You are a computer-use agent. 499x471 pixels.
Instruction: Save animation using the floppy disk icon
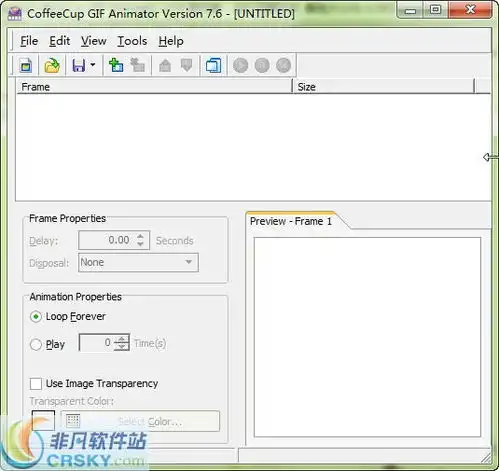coord(79,65)
